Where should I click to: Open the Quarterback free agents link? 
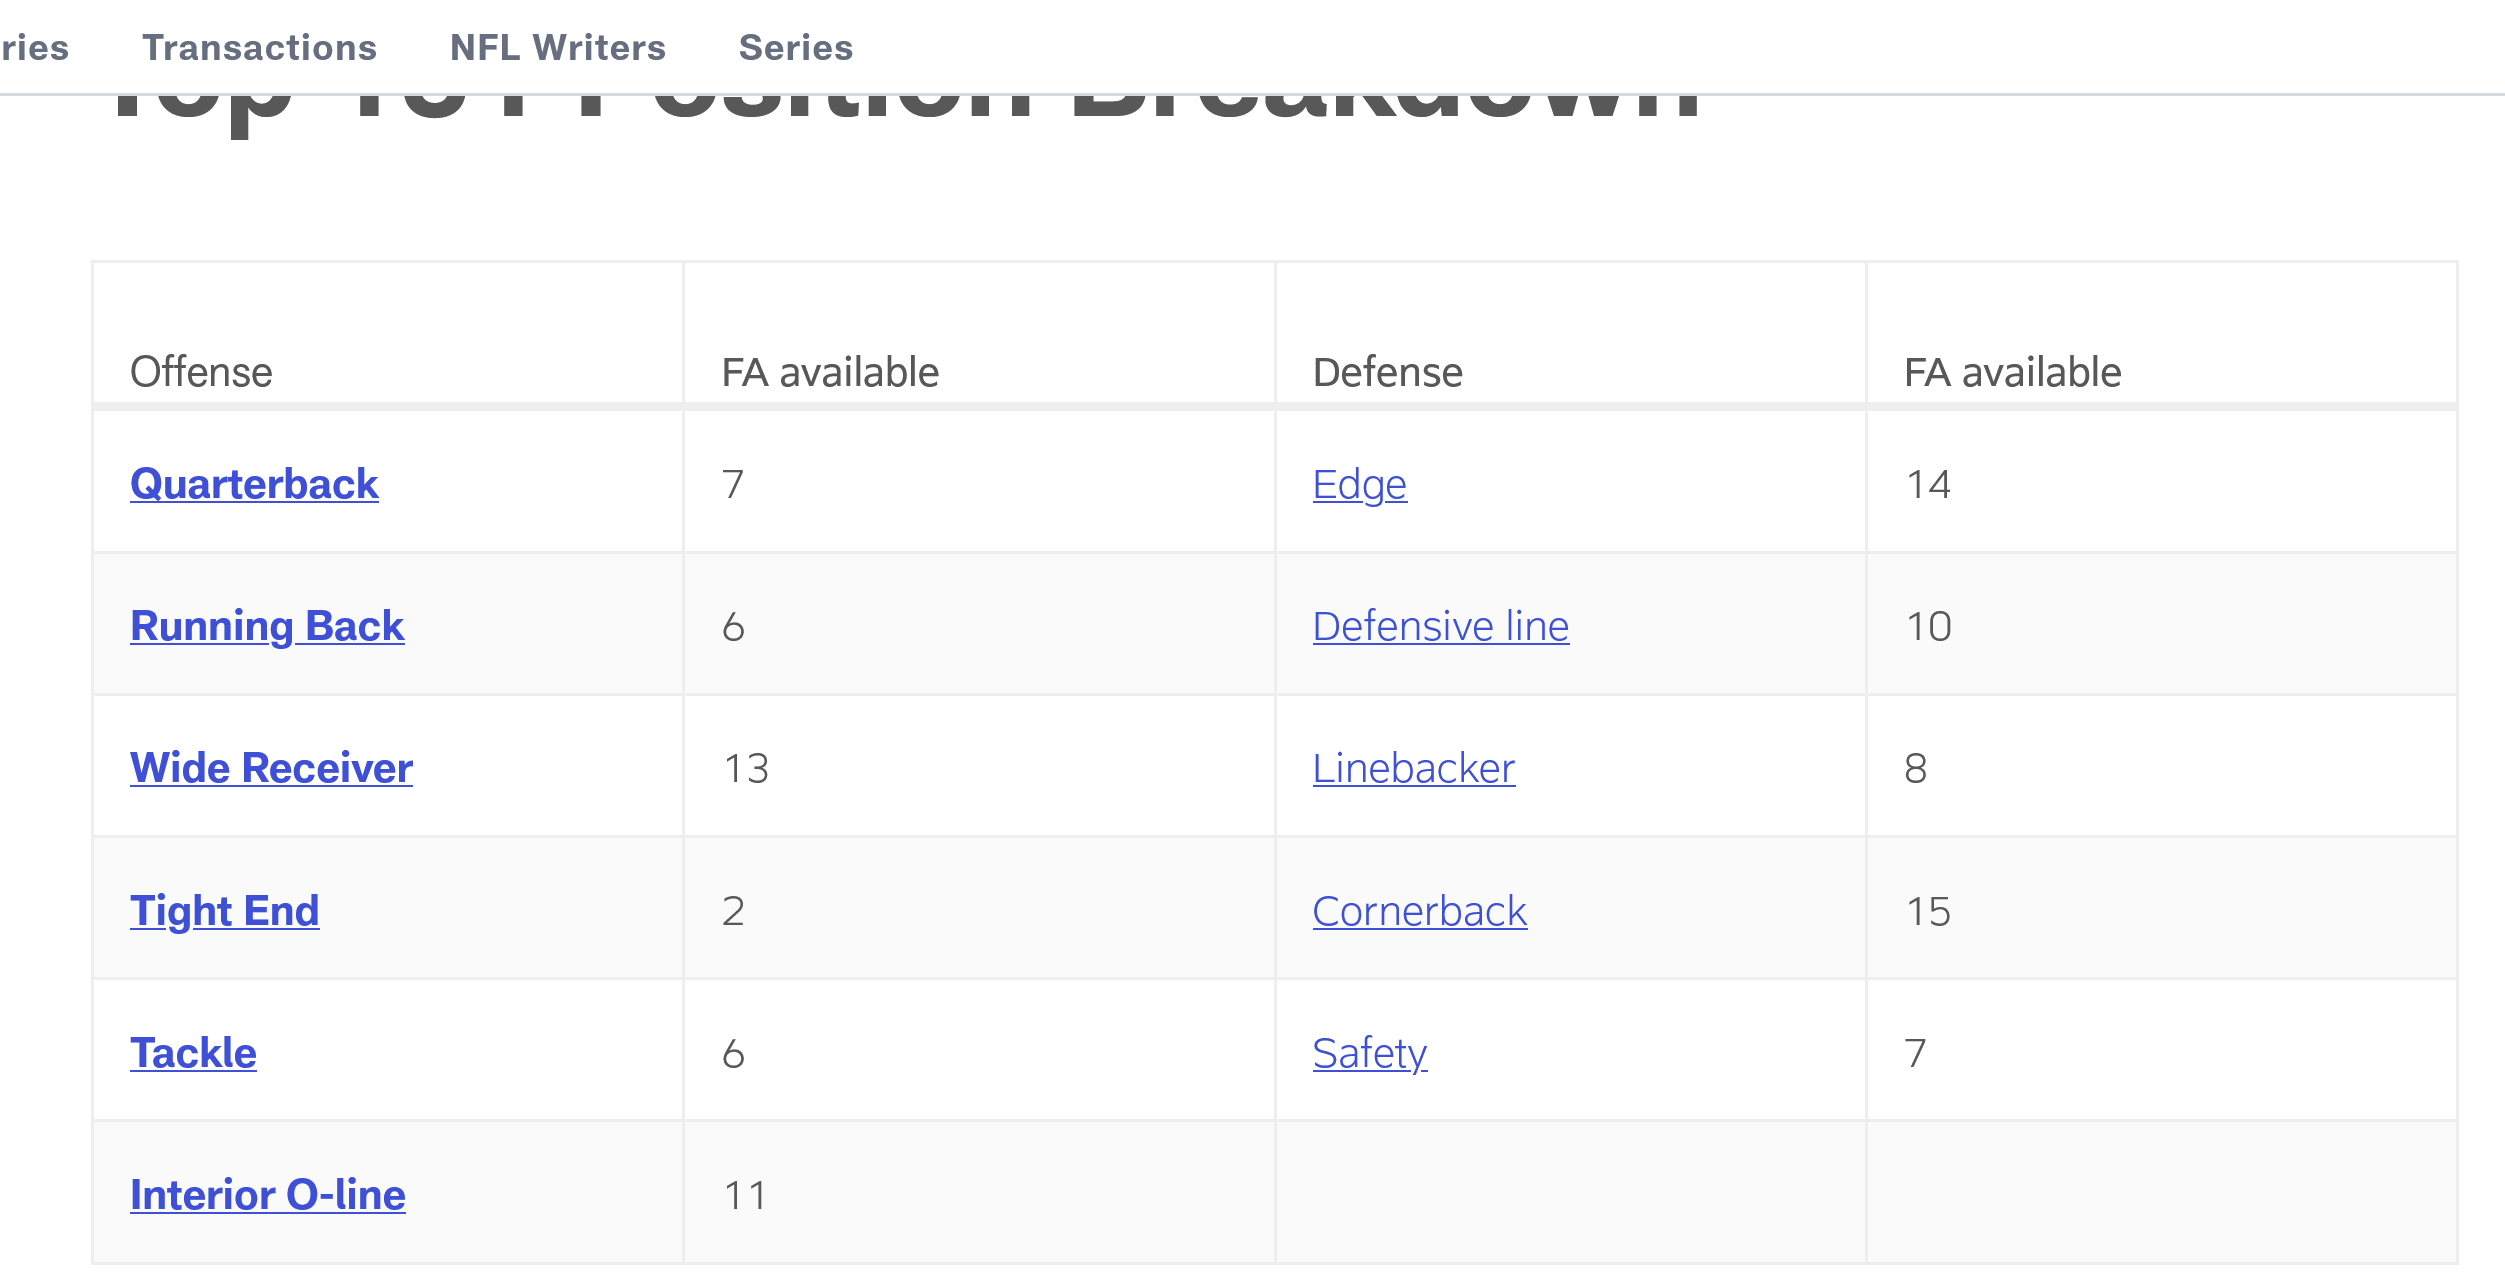tap(254, 484)
